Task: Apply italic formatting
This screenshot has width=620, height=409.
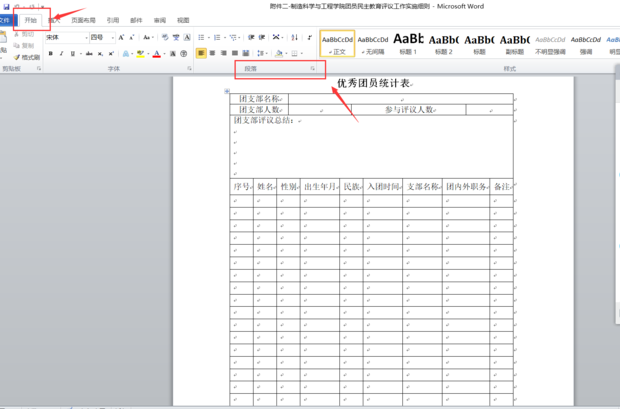Action: [x=60, y=53]
